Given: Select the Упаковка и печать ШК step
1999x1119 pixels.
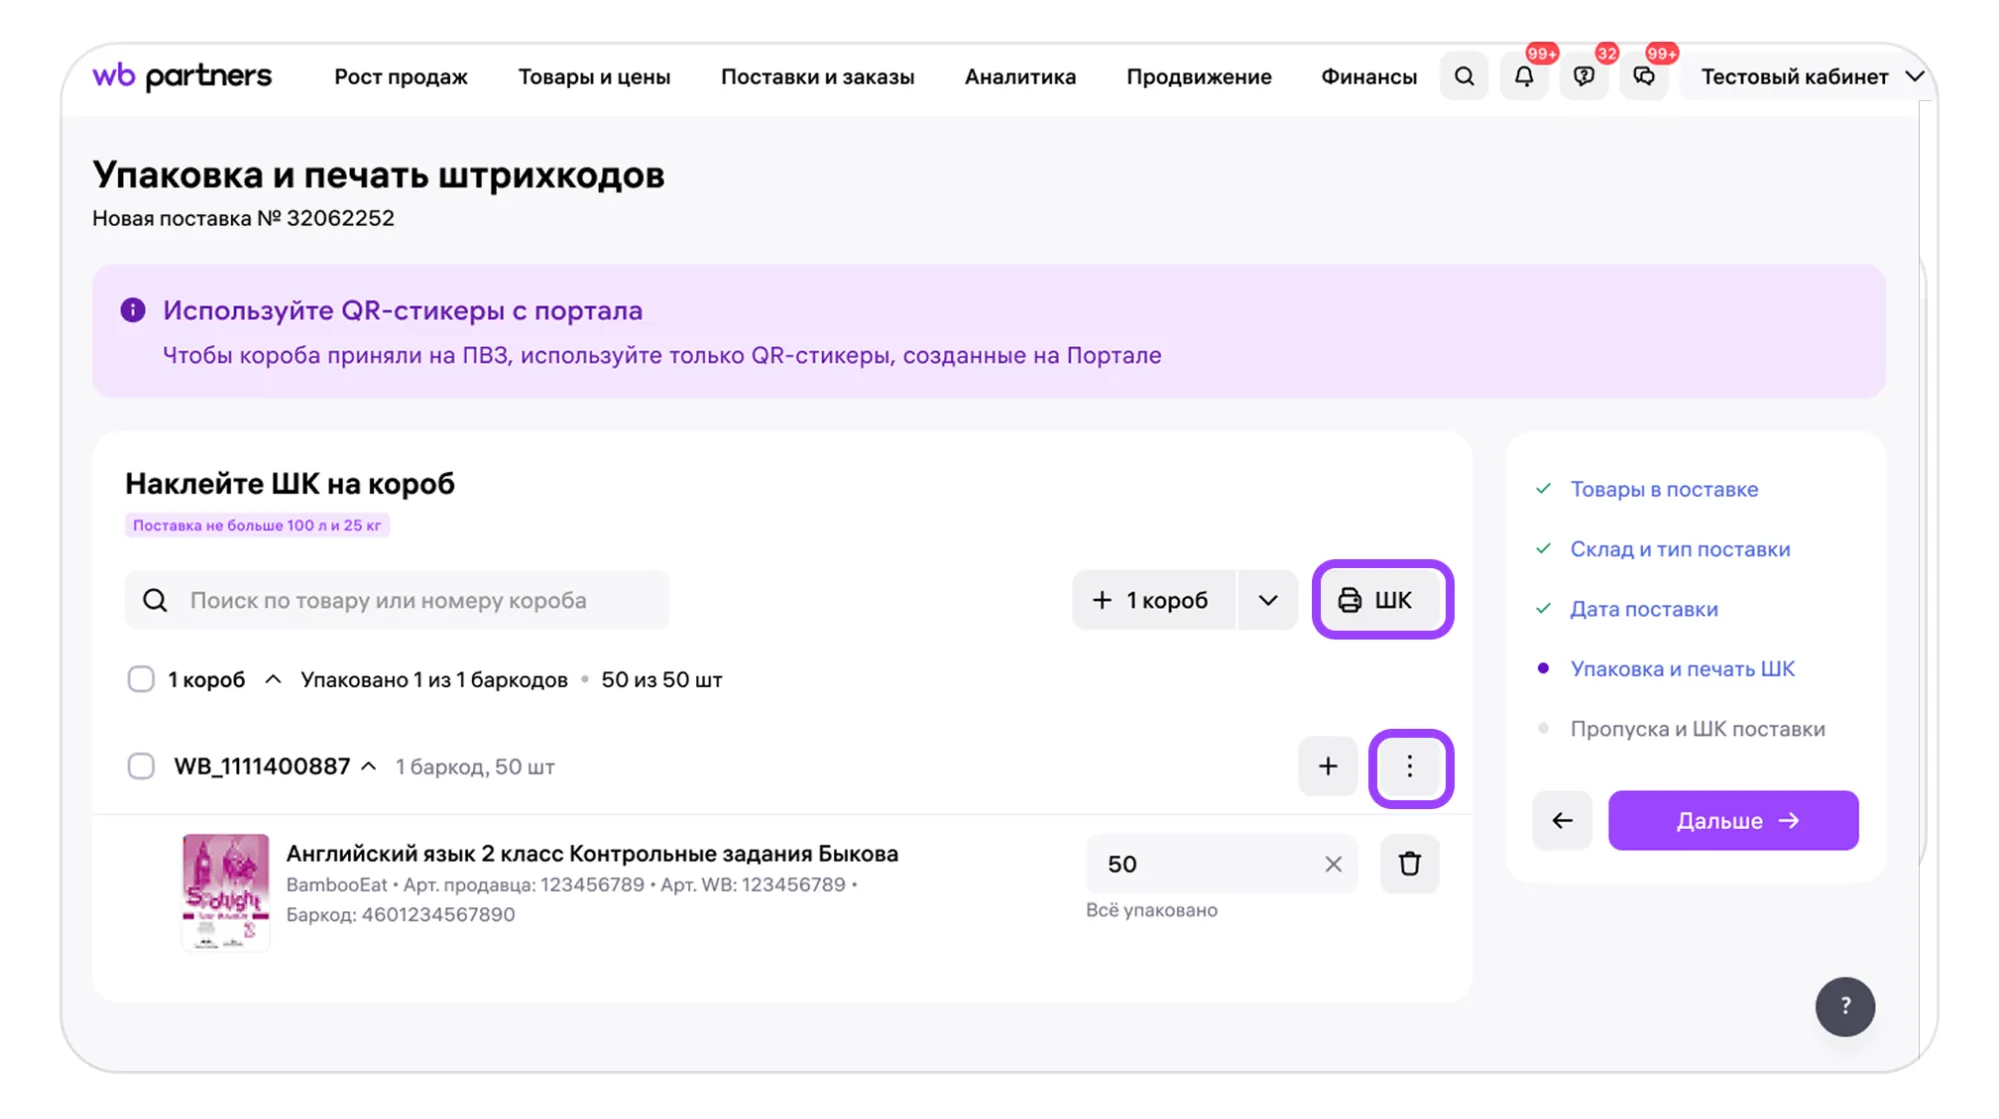Looking at the screenshot, I should click(1682, 669).
